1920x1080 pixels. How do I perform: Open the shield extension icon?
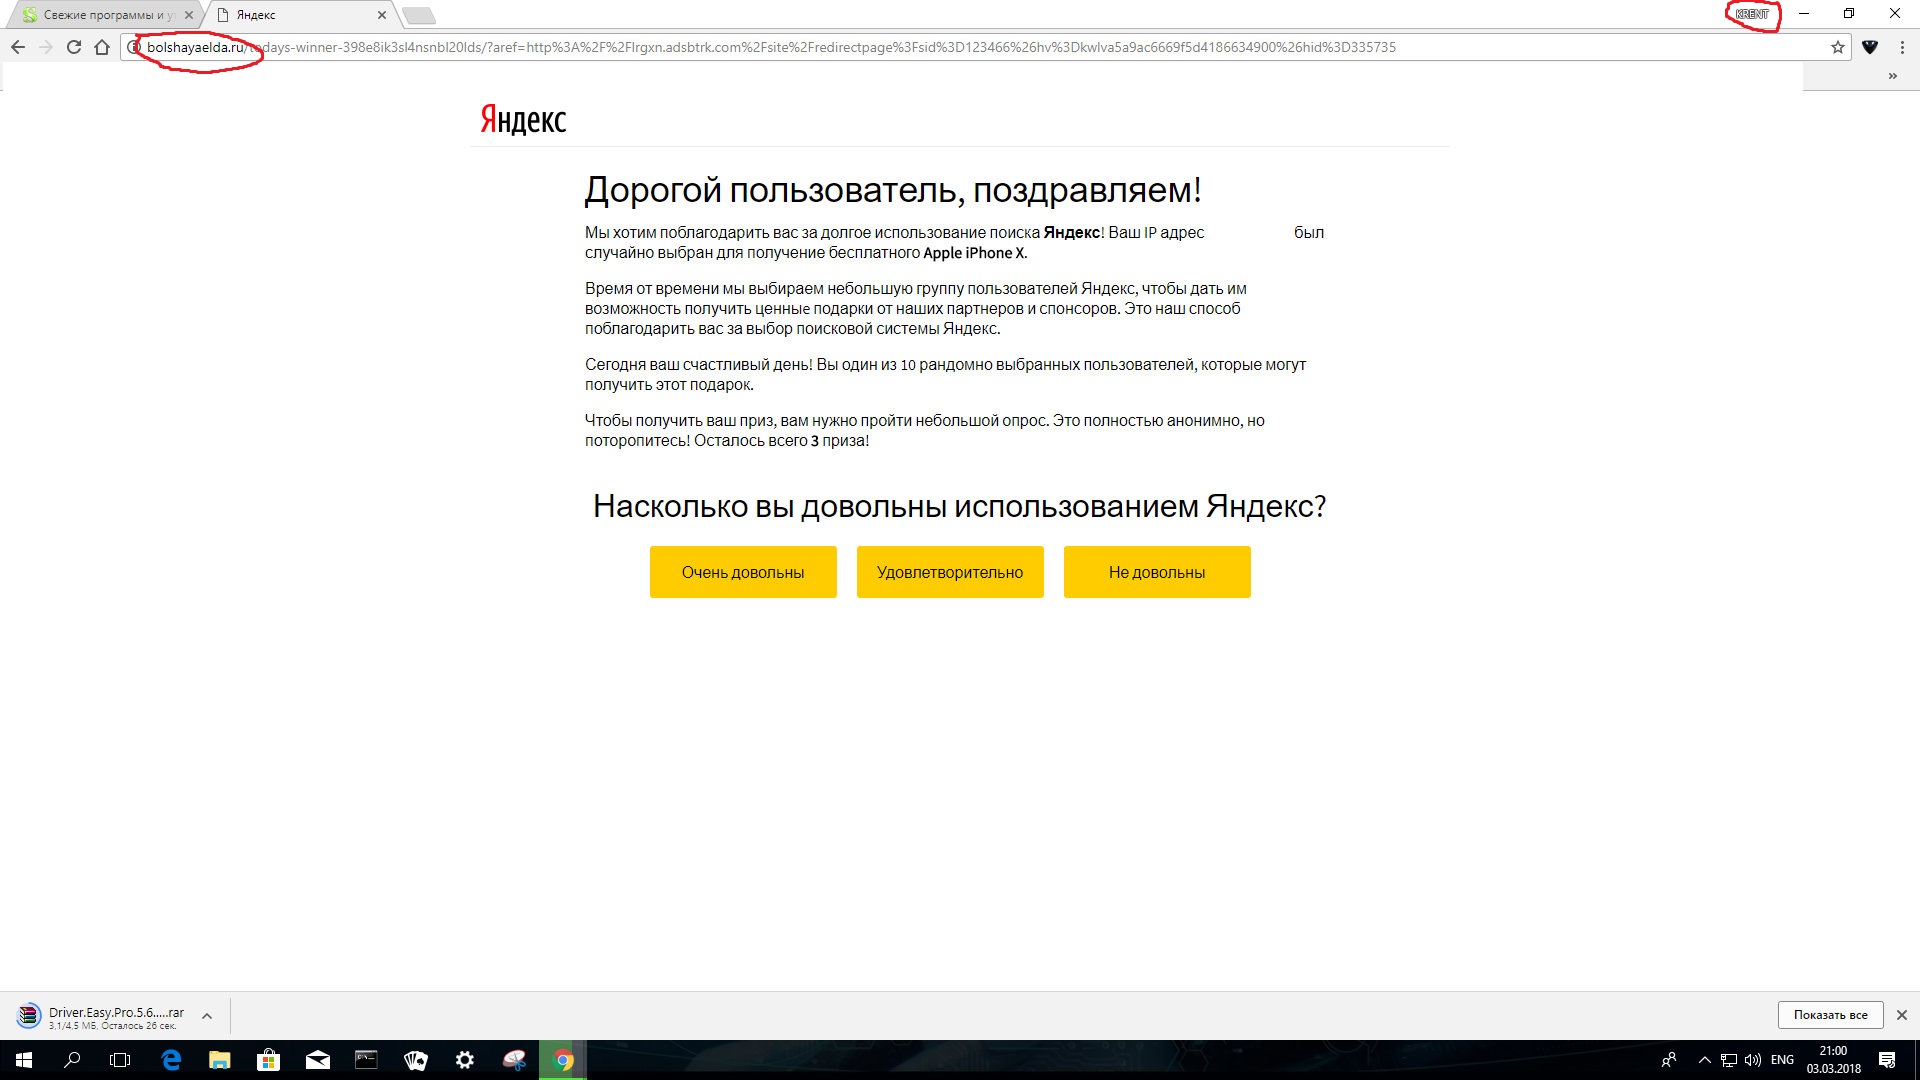point(1870,47)
